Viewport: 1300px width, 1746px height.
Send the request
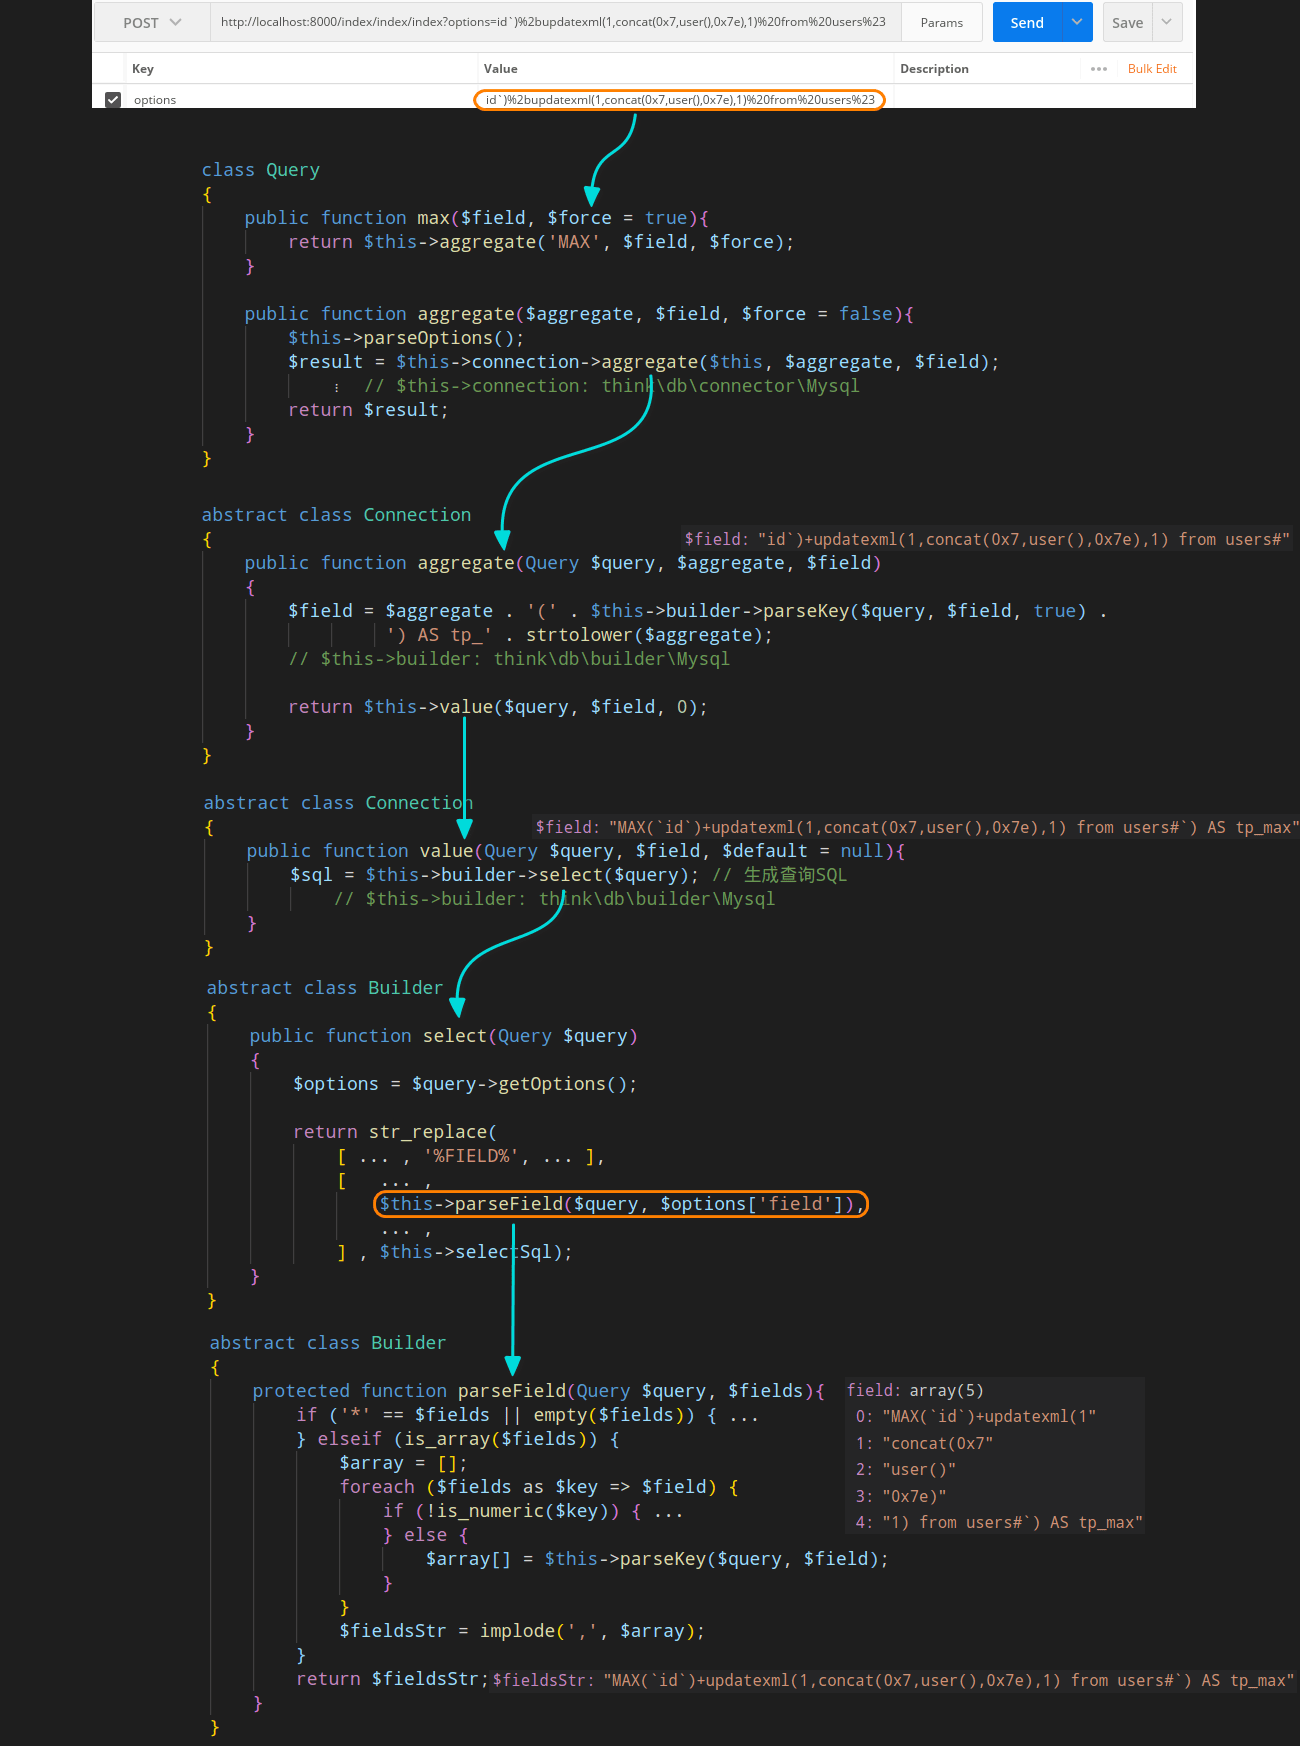[x=1027, y=22]
